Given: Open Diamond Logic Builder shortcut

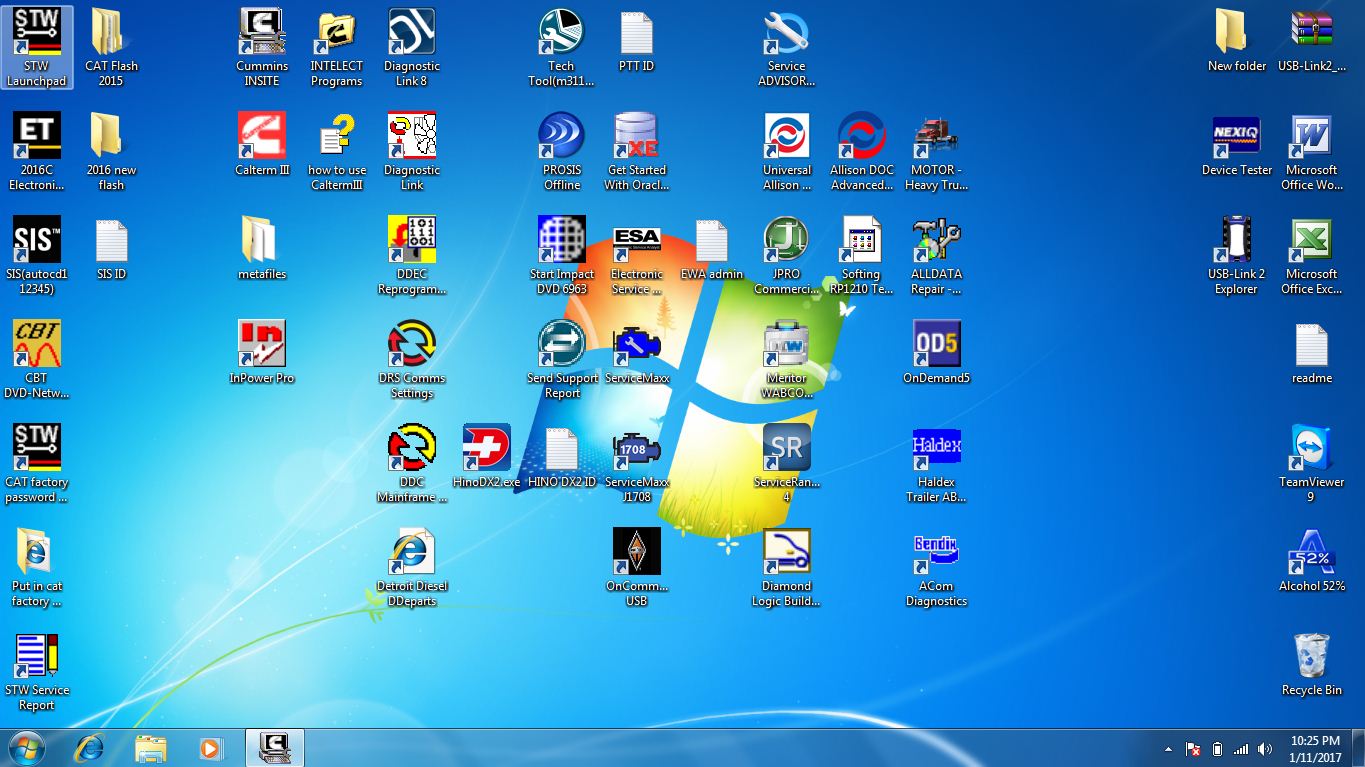Looking at the screenshot, I should [x=787, y=567].
